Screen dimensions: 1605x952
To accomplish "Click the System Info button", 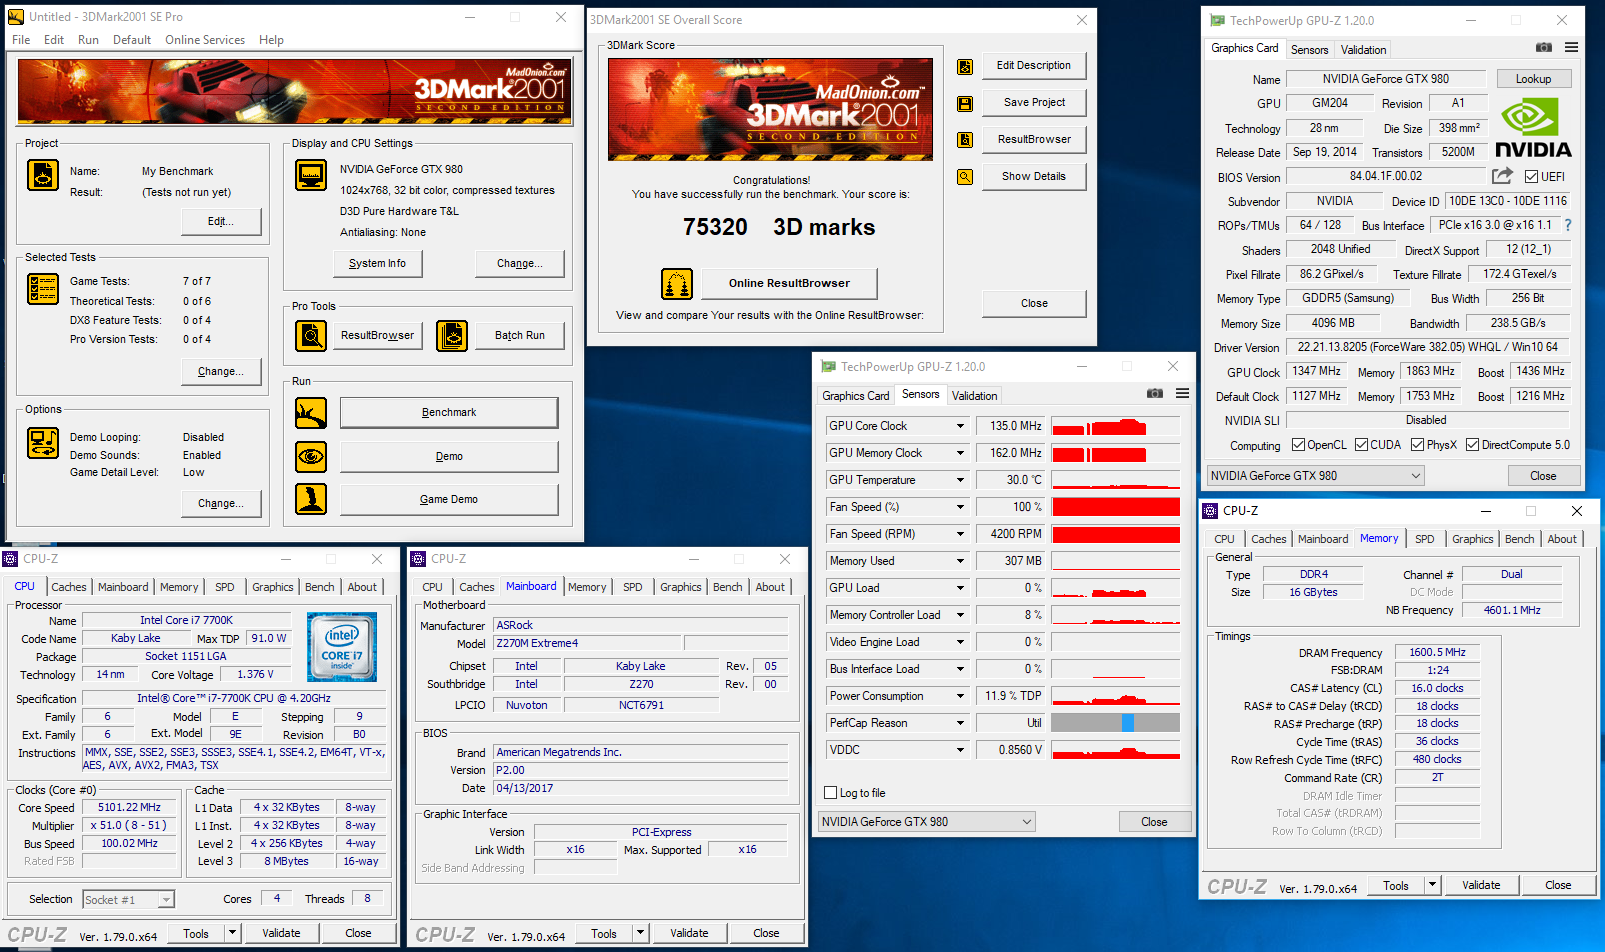I will tap(377, 264).
